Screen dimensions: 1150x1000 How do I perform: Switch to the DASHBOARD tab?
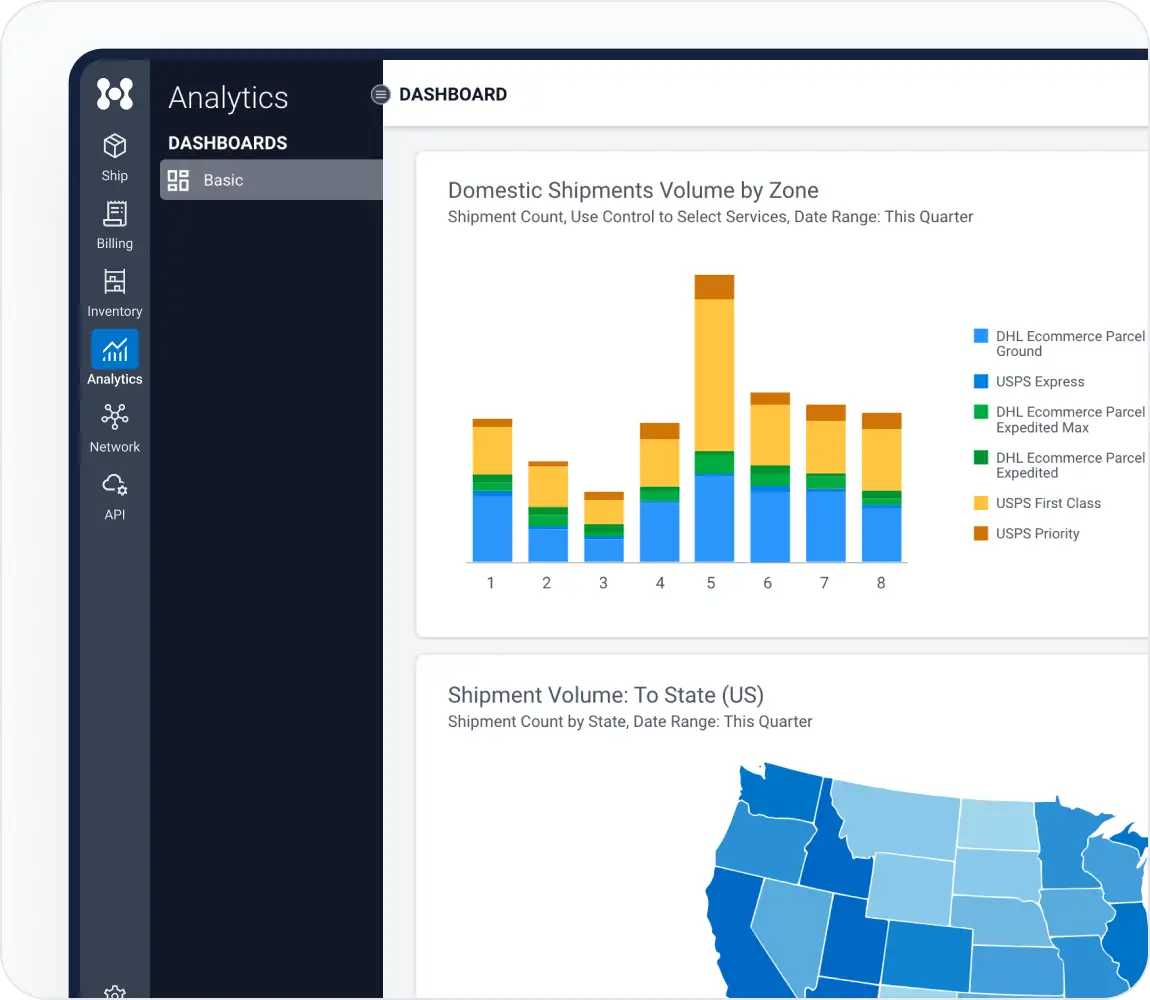point(453,94)
